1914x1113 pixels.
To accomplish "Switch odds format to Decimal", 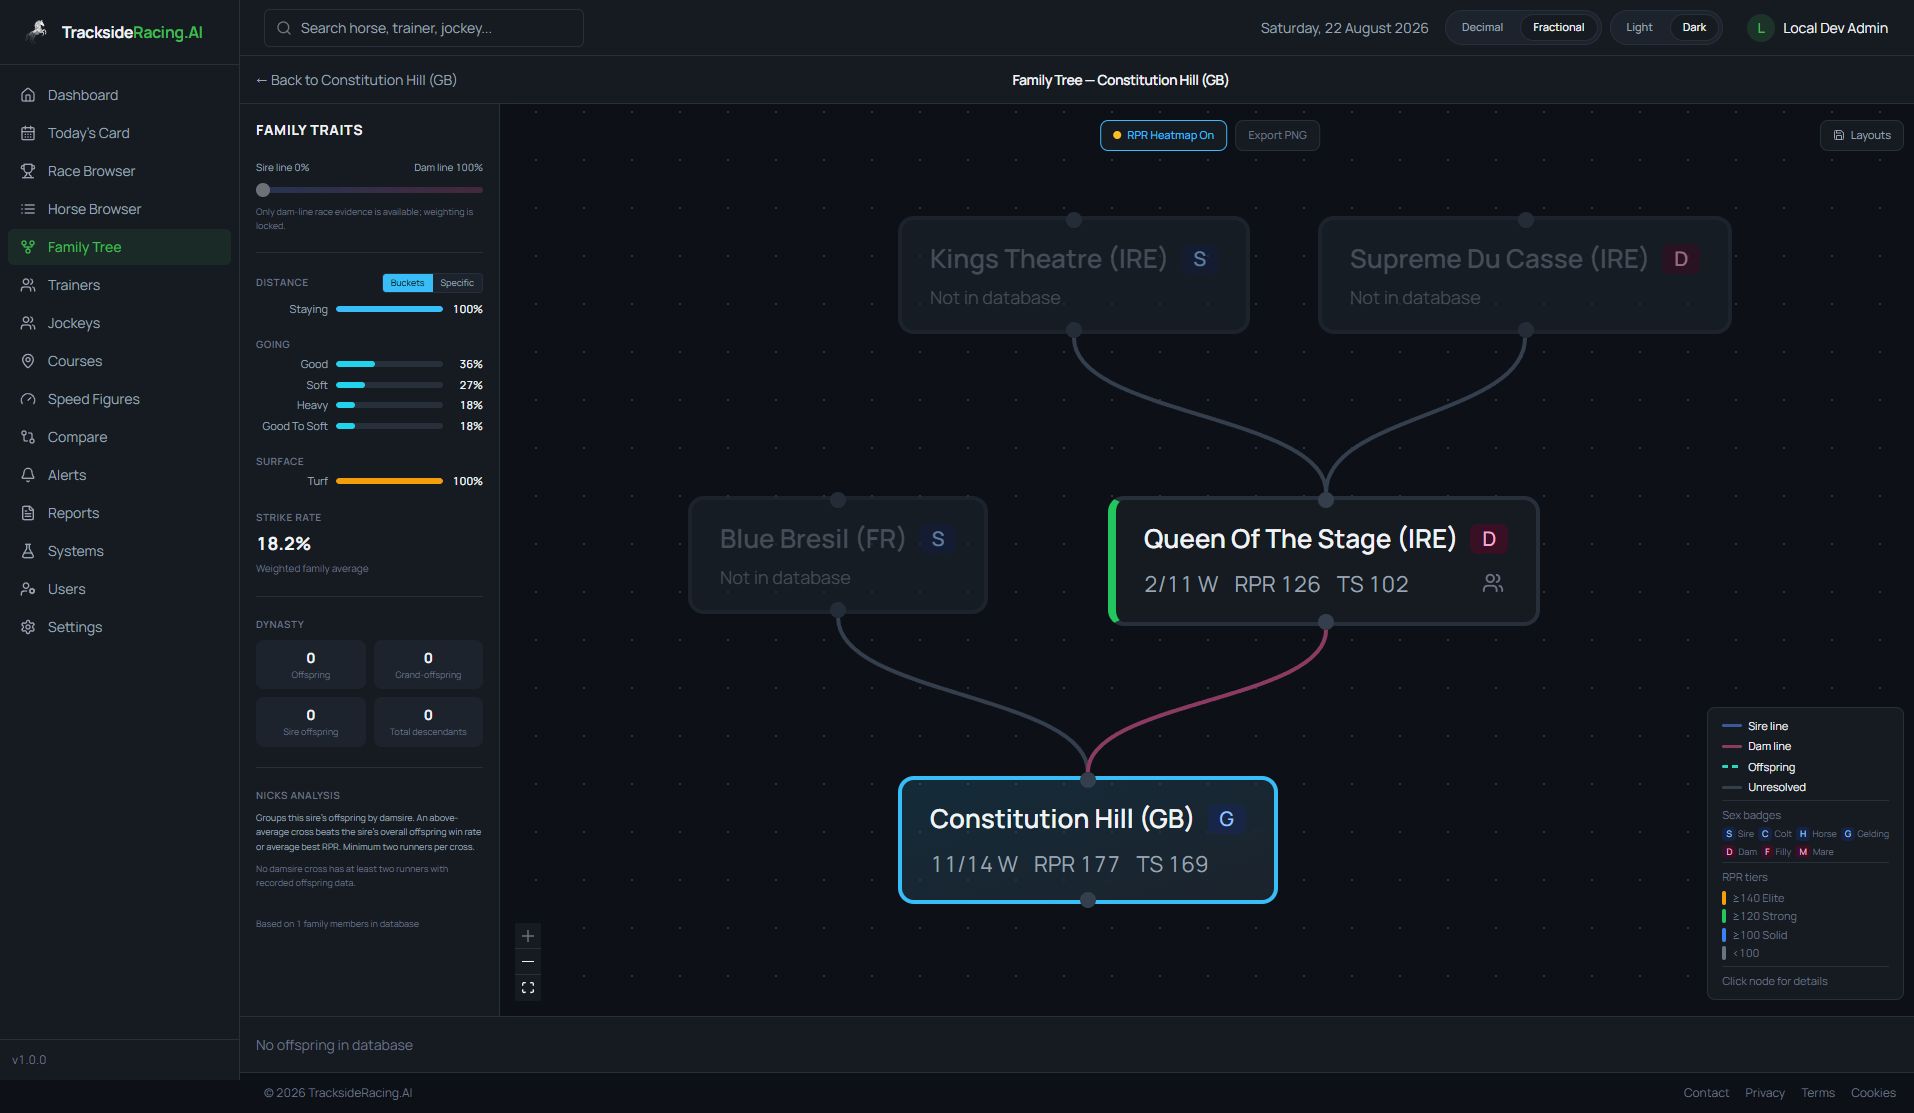I will coord(1482,28).
